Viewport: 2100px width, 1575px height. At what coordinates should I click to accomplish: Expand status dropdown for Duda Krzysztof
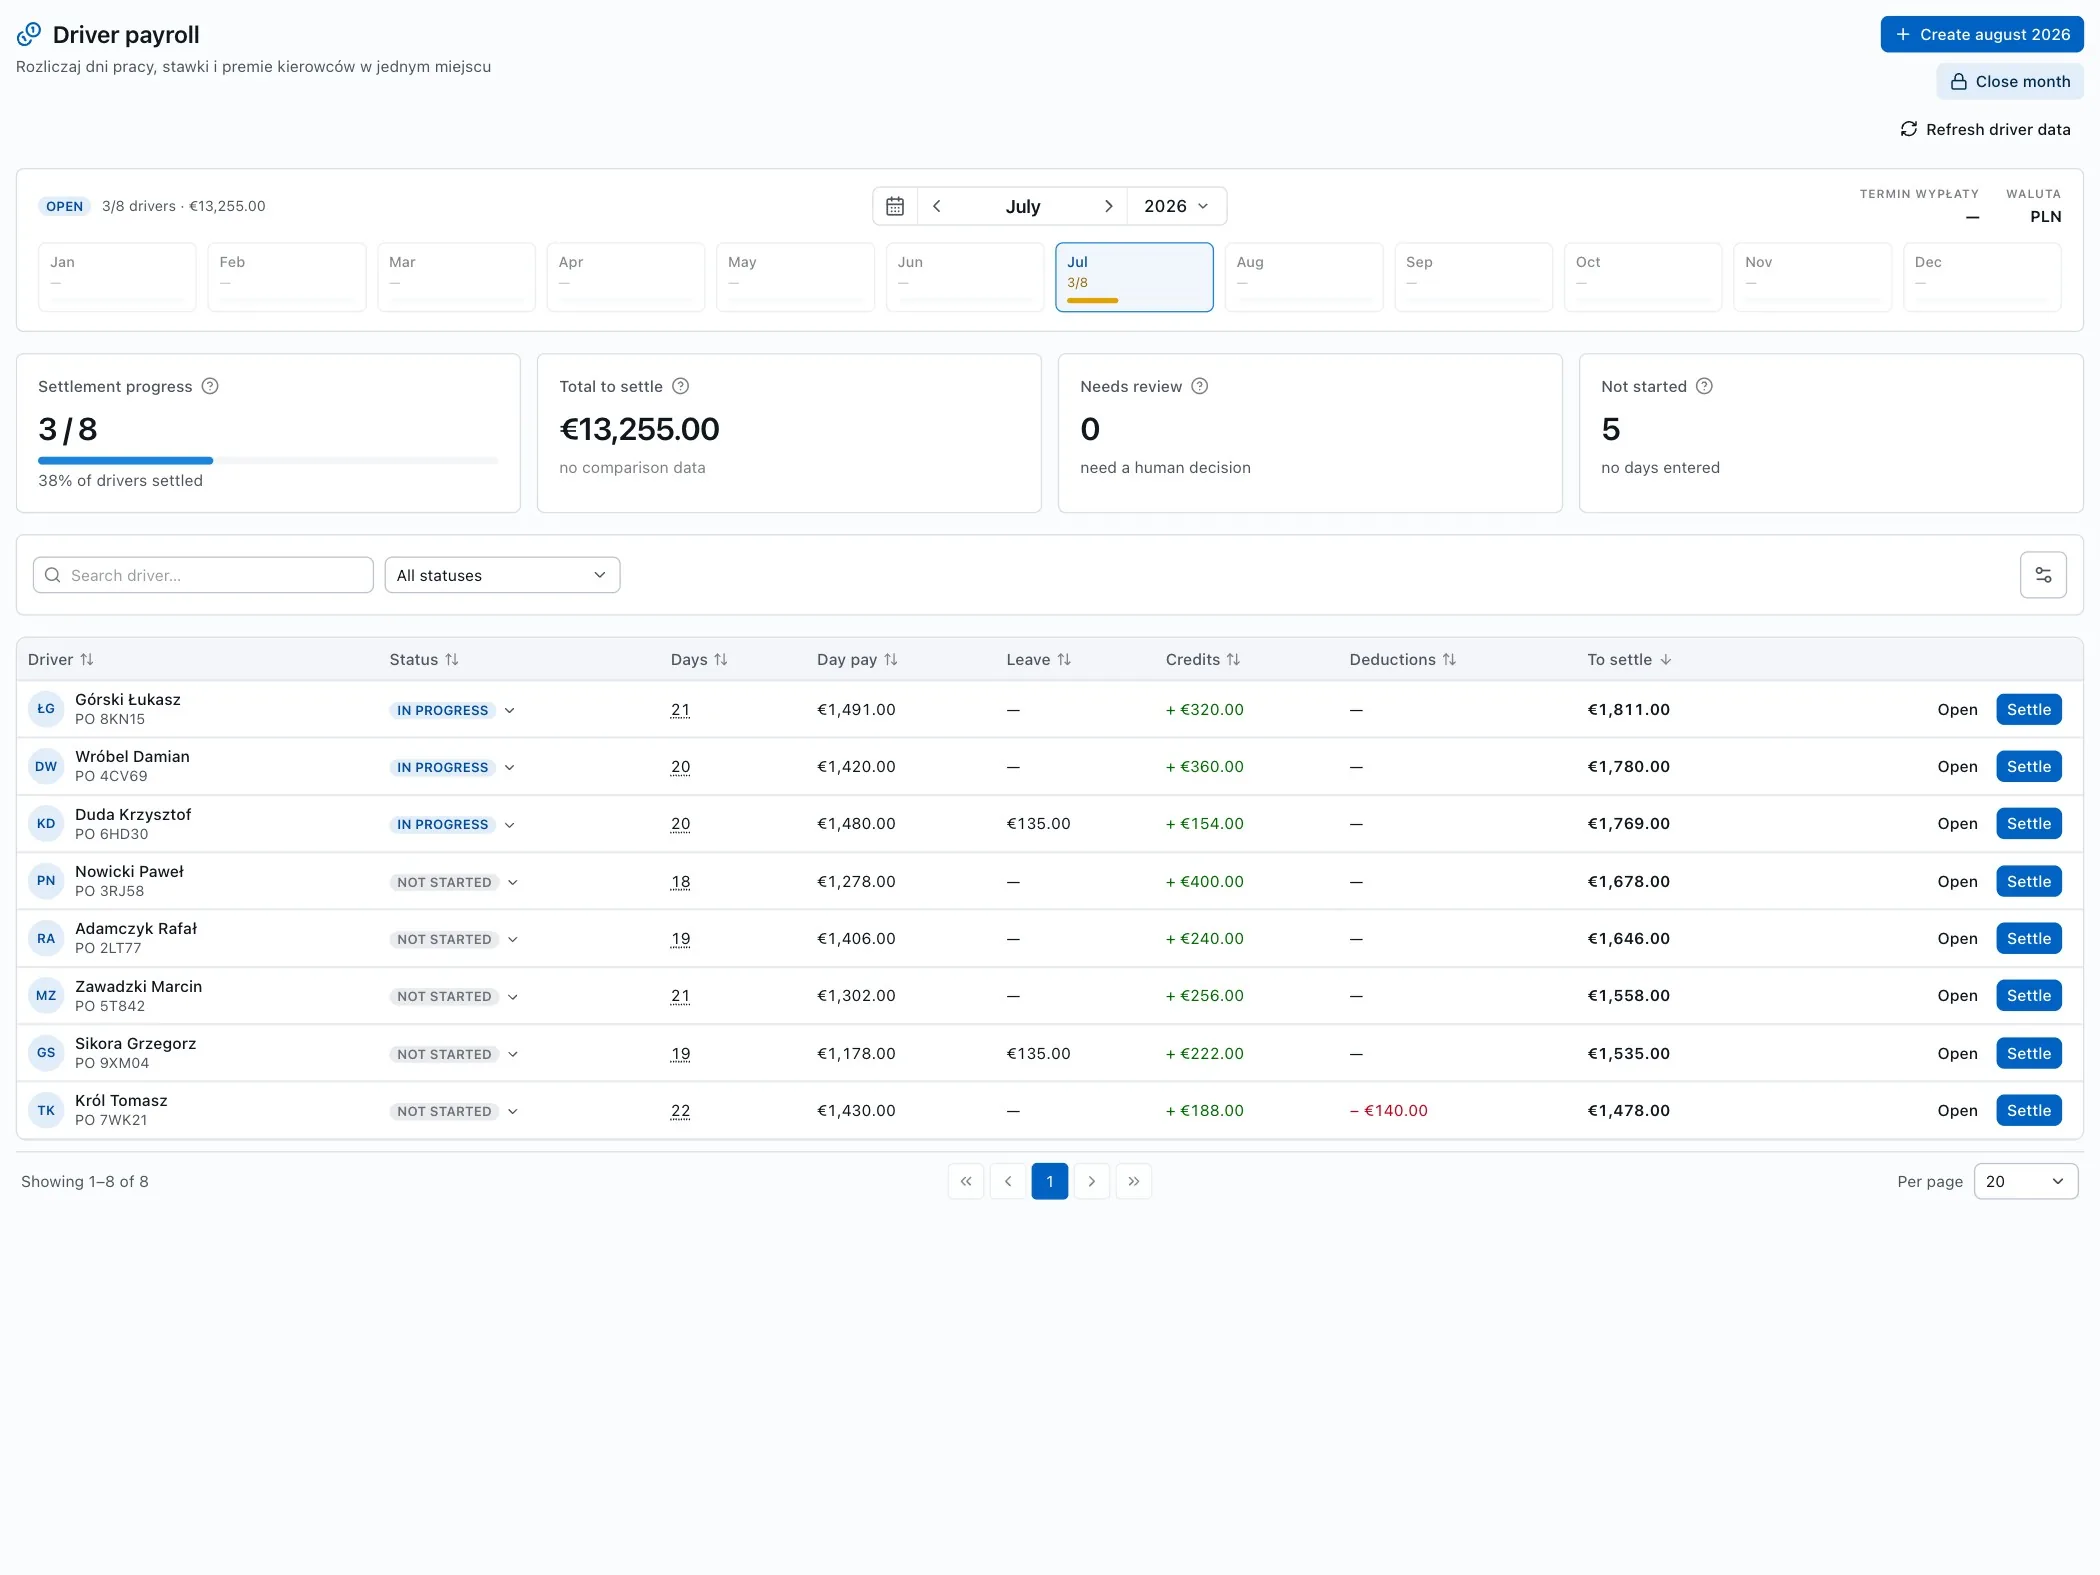click(510, 825)
